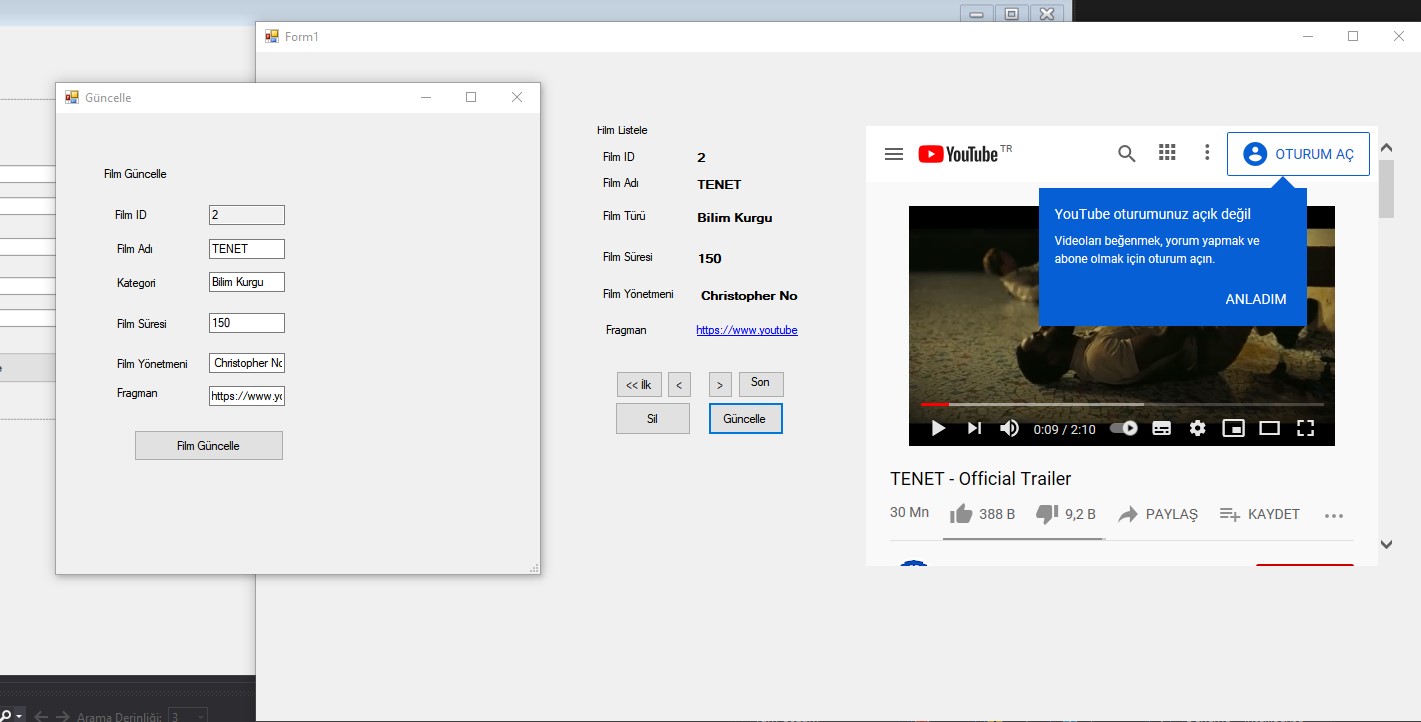
Task: Click the Film Adı field containing TENET
Action: (x=247, y=249)
